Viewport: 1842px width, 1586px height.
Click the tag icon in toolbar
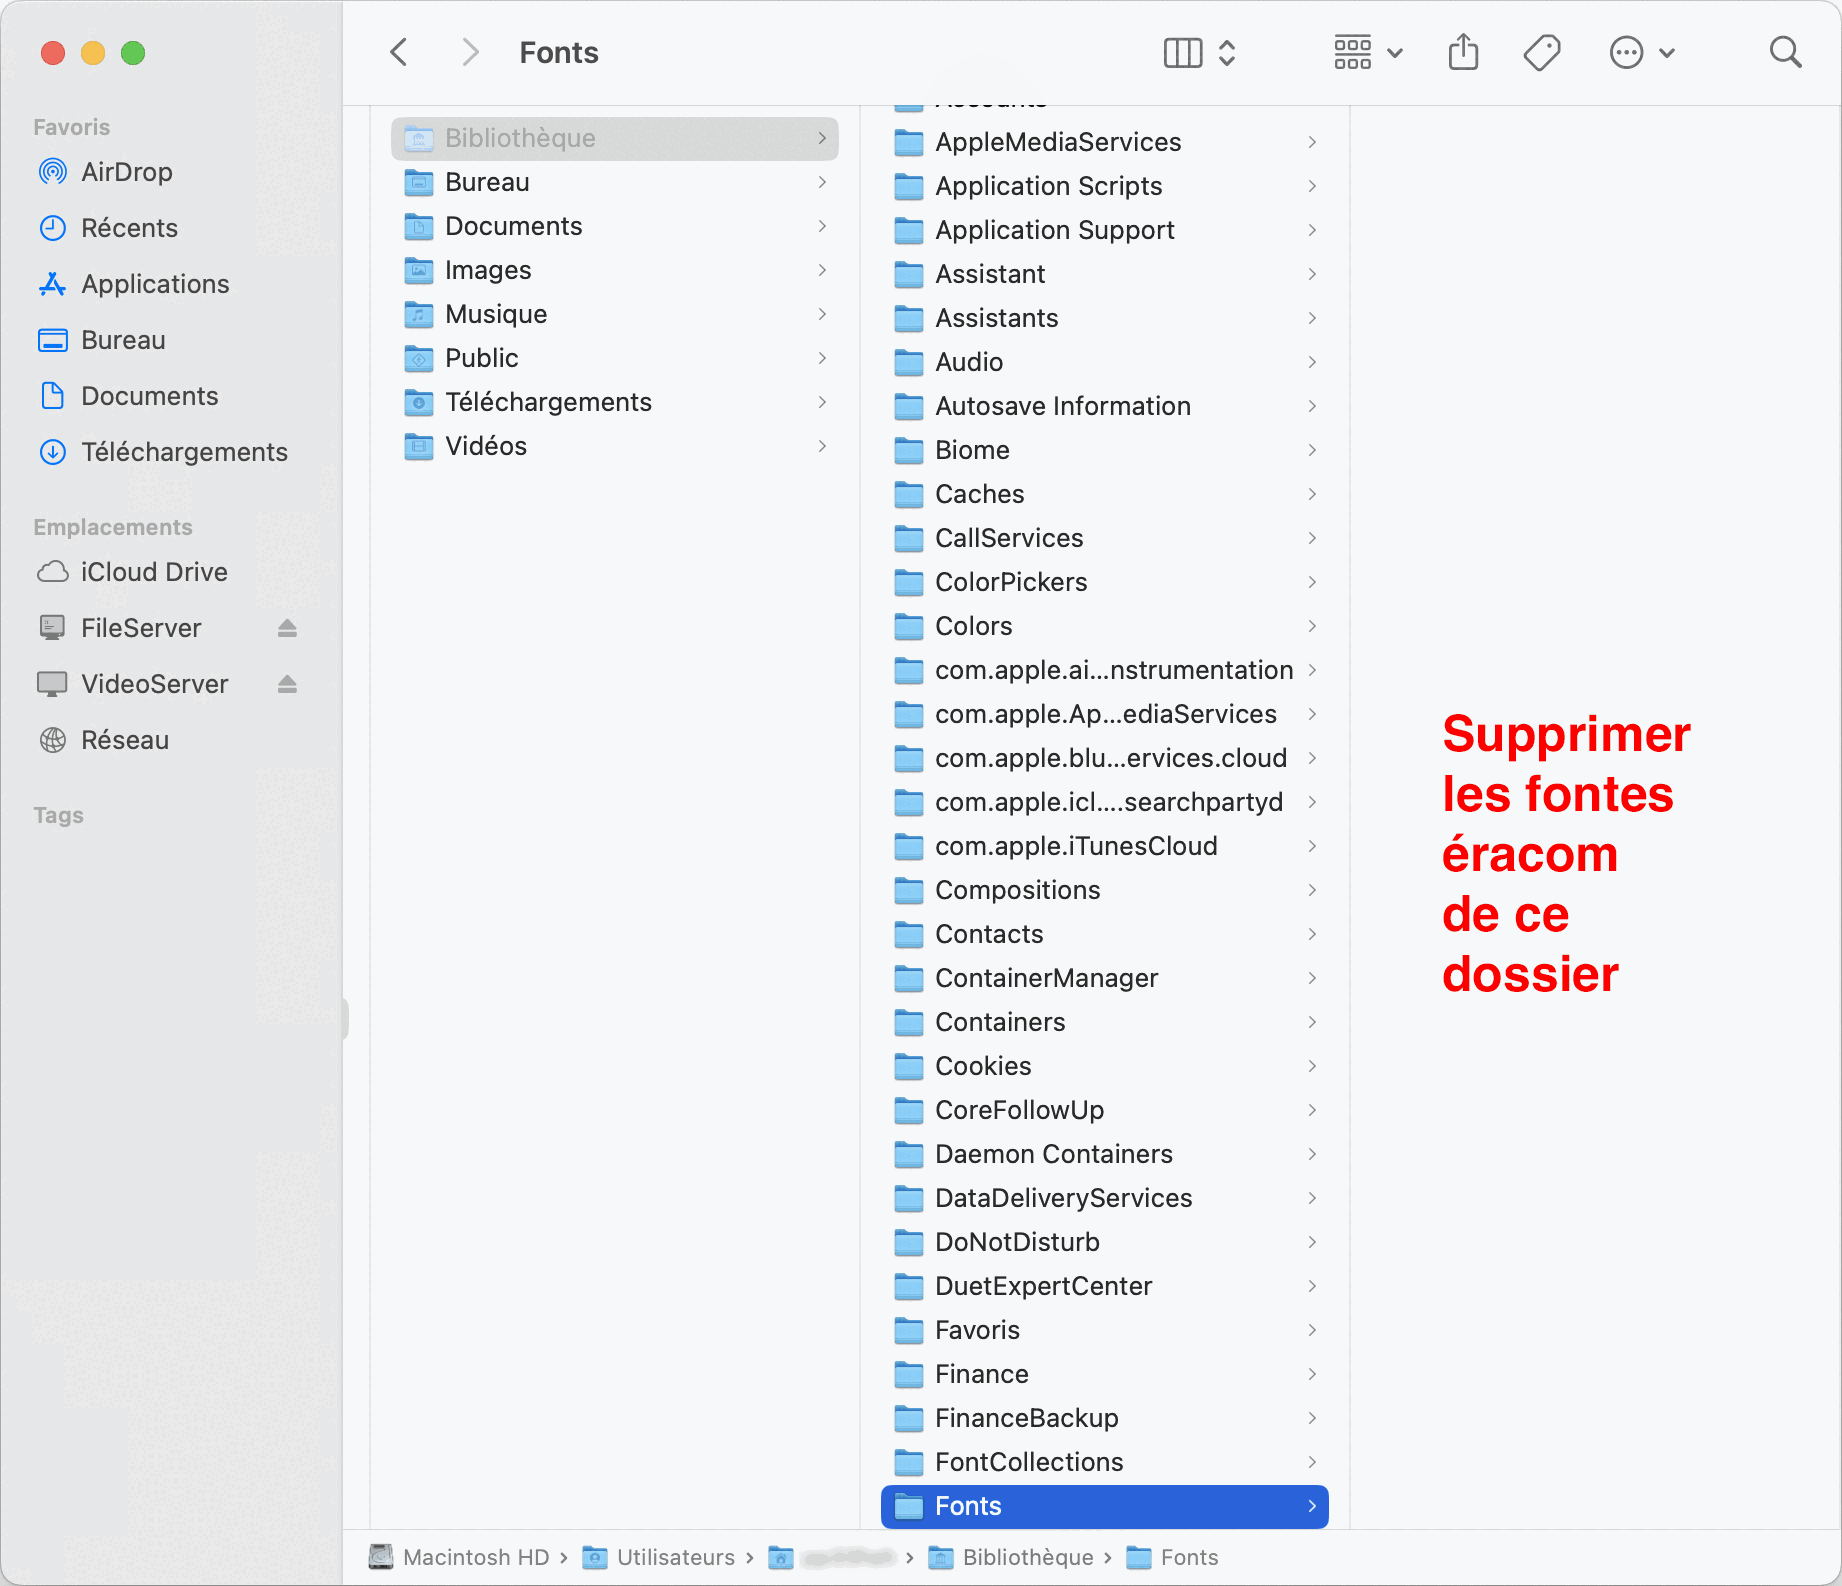pyautogui.click(x=1541, y=52)
